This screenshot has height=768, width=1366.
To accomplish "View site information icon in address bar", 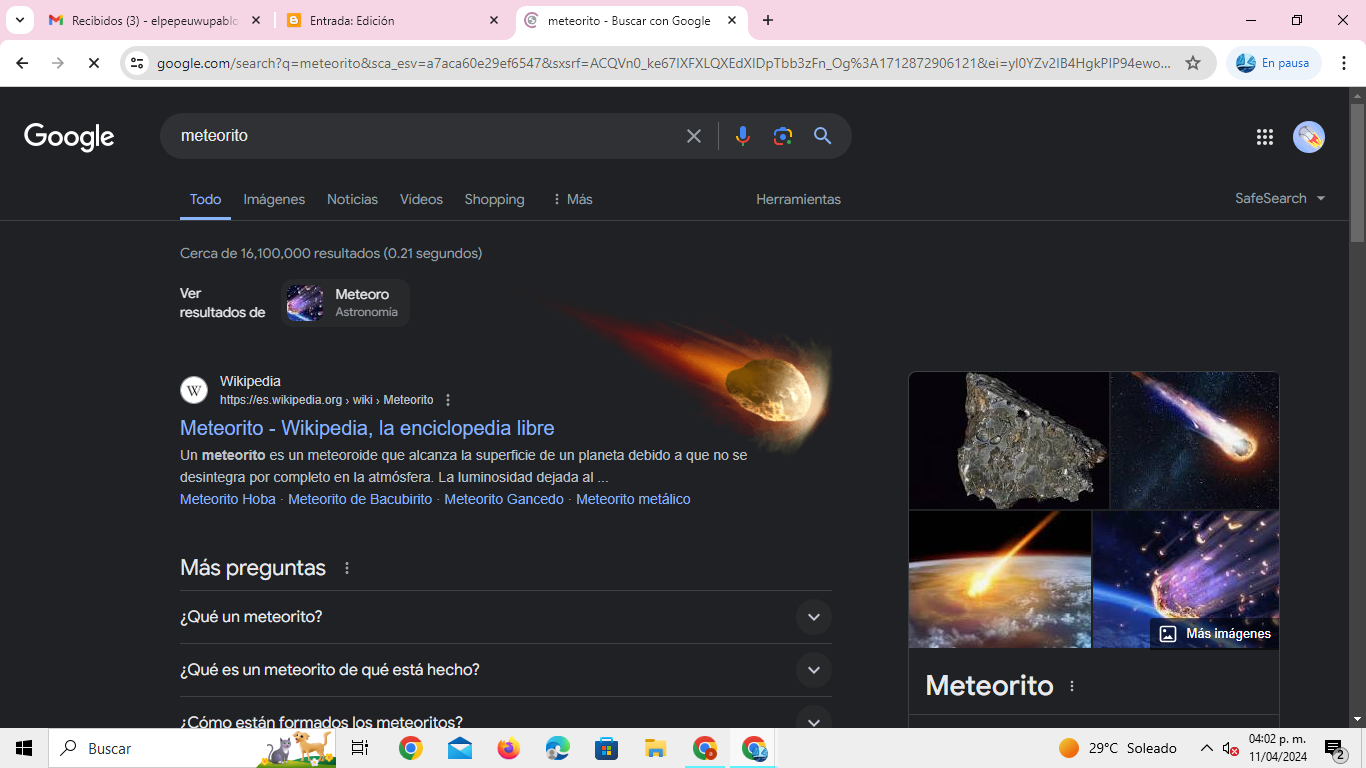I will pyautogui.click(x=138, y=63).
